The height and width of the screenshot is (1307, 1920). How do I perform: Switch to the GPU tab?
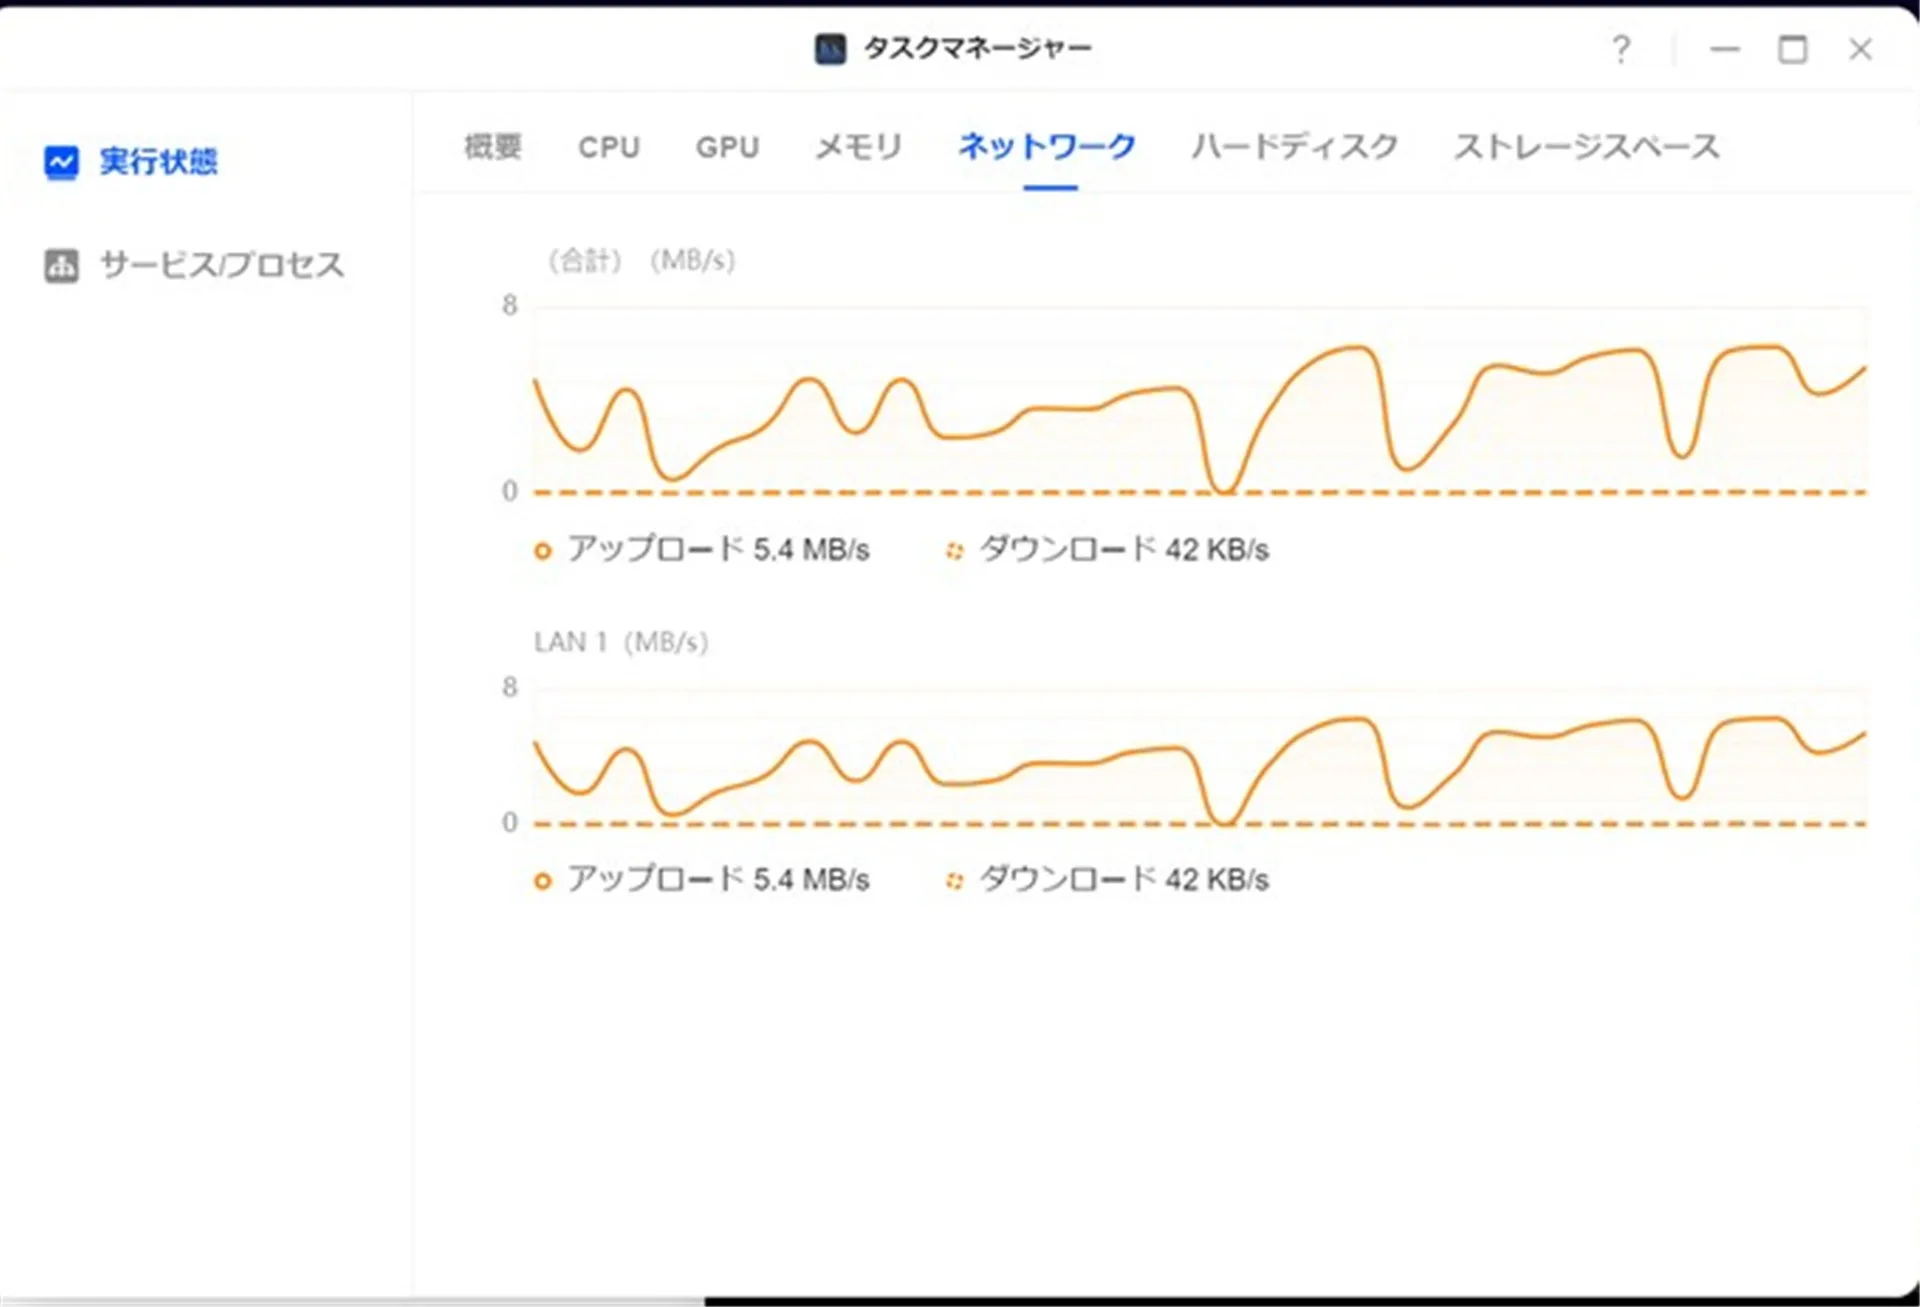pos(727,147)
